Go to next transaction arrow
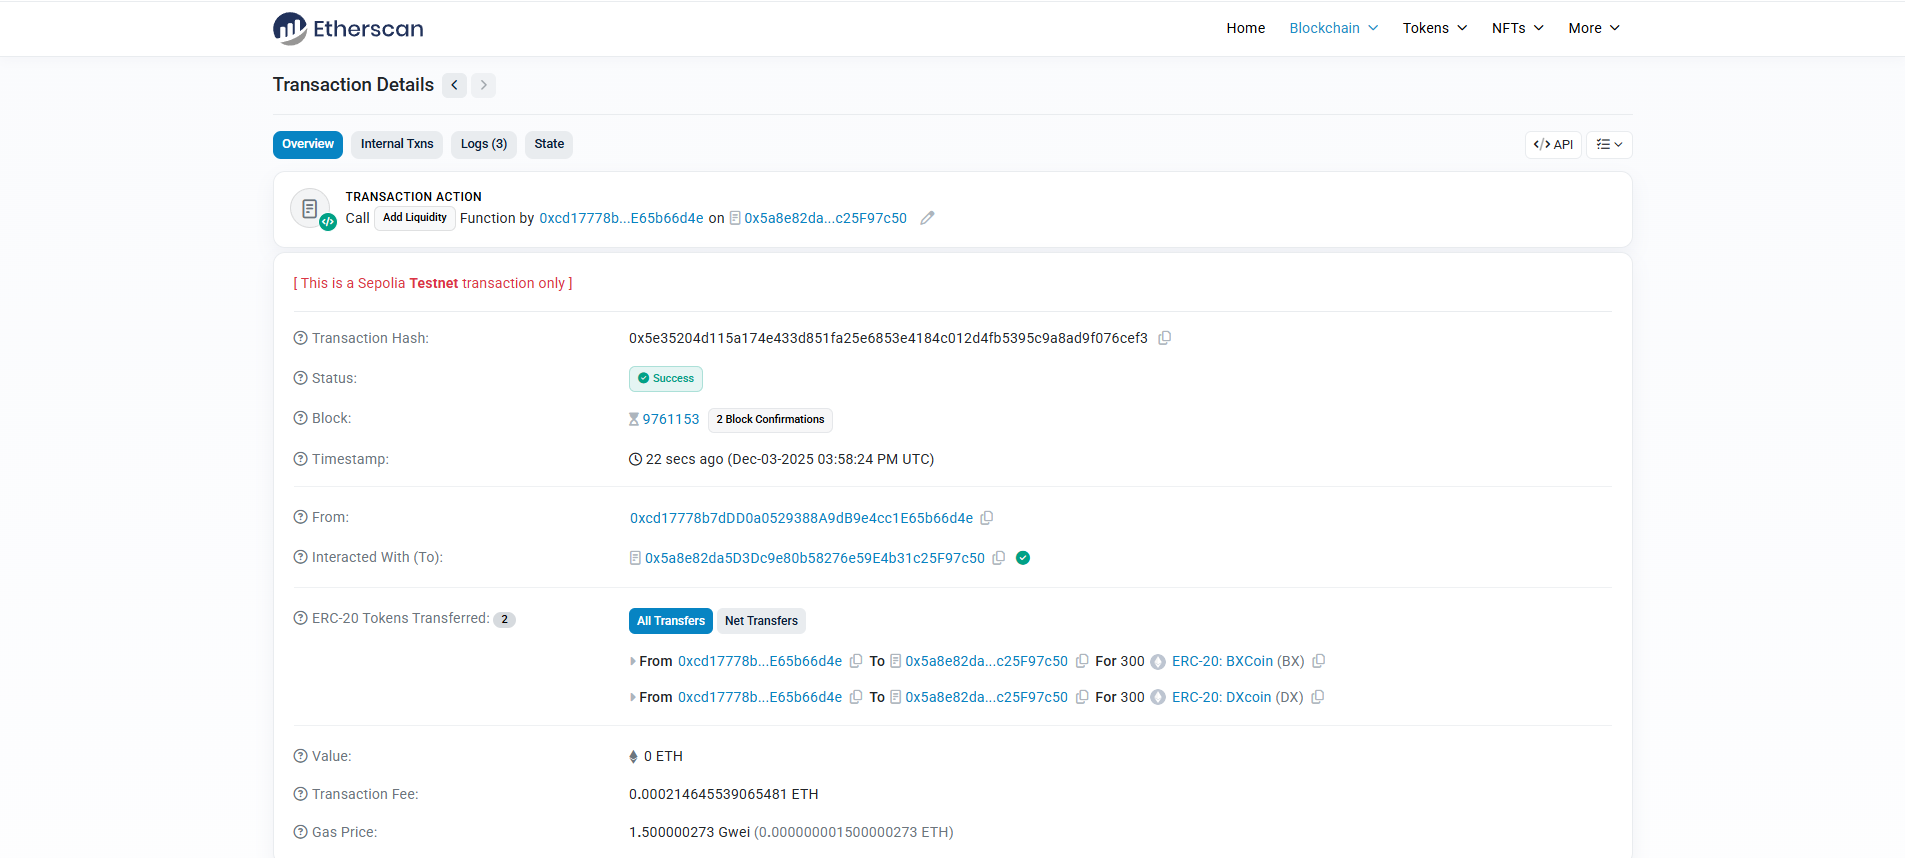The height and width of the screenshot is (858, 1905). pos(484,85)
